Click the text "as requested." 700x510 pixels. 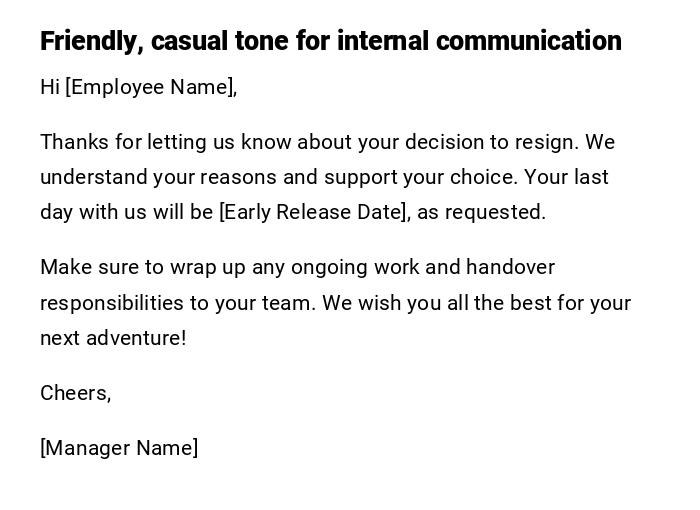point(481,212)
